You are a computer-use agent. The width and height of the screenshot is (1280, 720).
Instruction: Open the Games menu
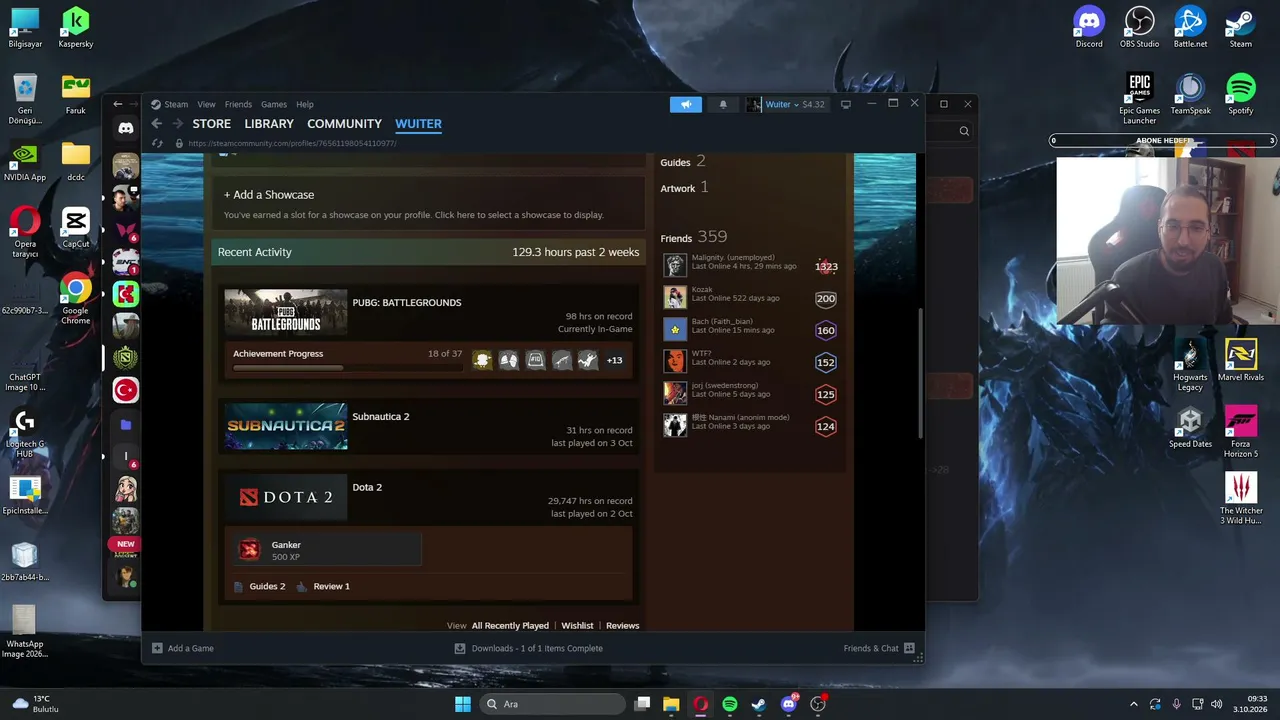click(274, 104)
